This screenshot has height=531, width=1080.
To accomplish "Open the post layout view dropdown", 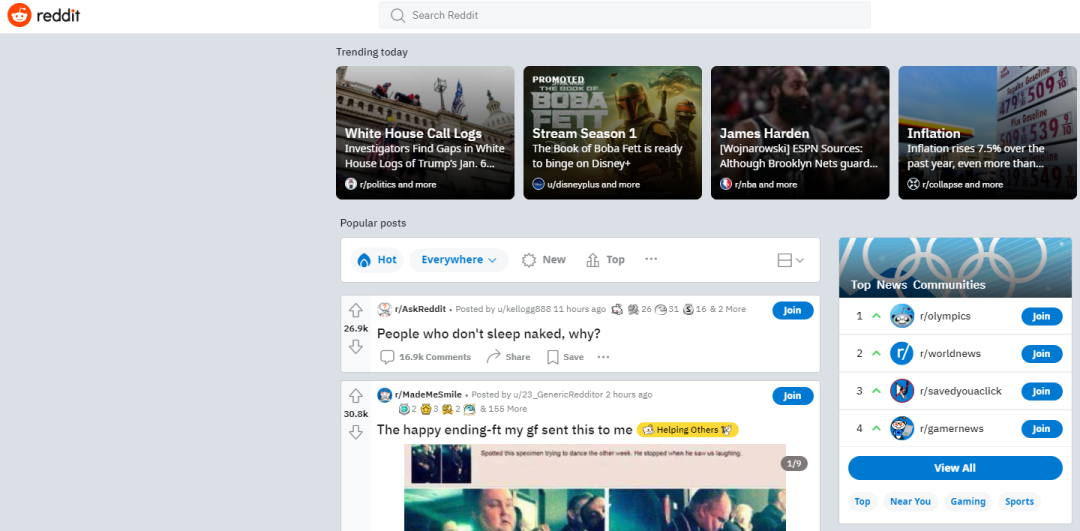I will (790, 260).
